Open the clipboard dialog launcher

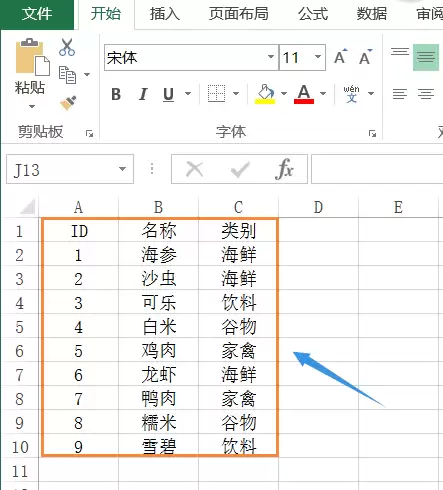[x=89, y=134]
